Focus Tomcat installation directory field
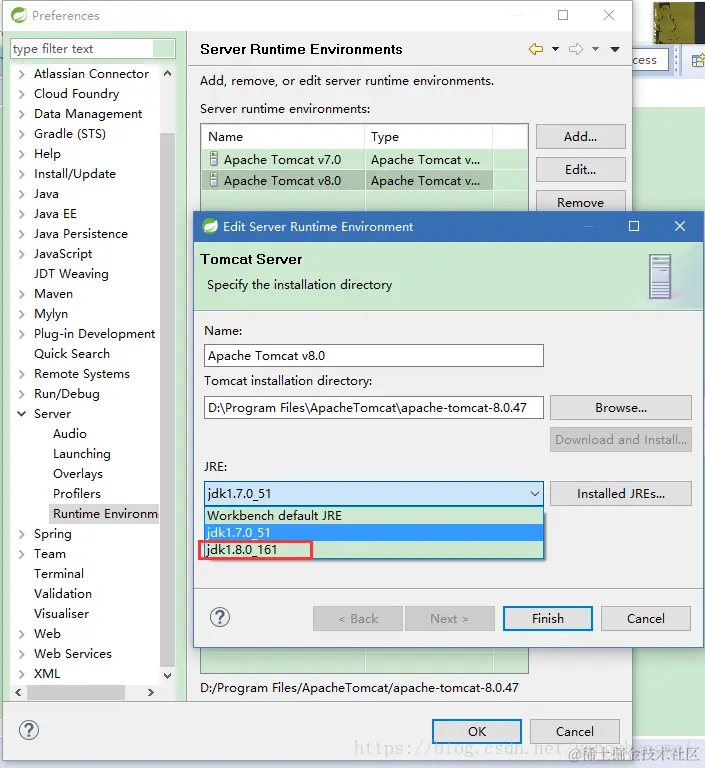 tap(374, 408)
